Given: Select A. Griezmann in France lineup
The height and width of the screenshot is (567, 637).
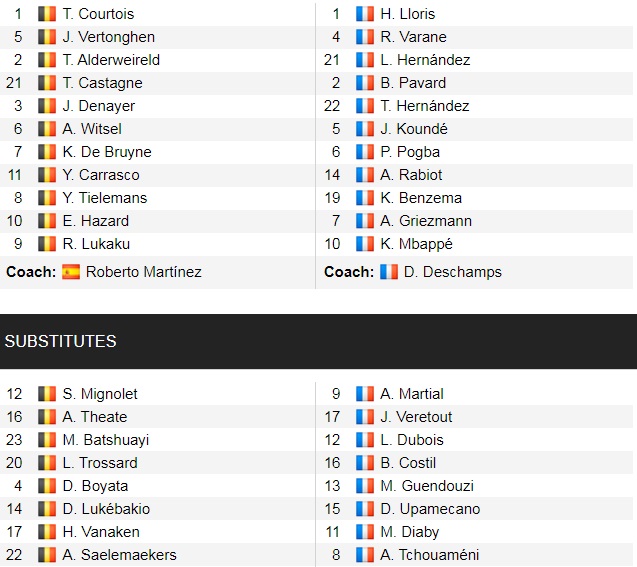Looking at the screenshot, I should [x=426, y=221].
